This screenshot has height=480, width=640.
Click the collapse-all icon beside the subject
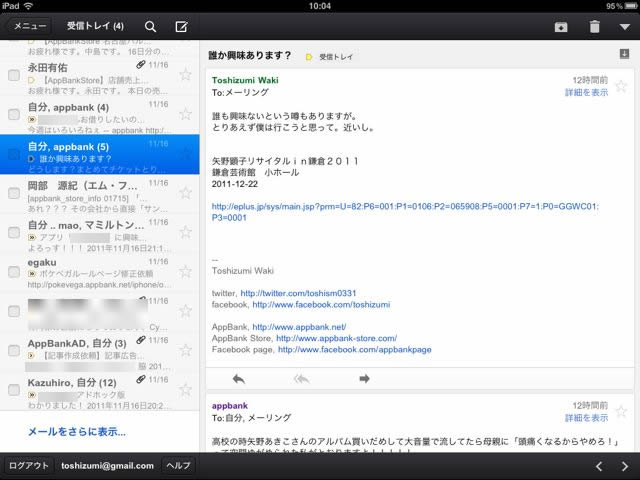point(624,53)
